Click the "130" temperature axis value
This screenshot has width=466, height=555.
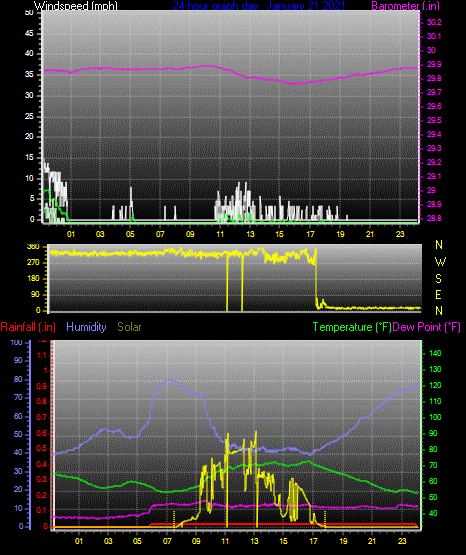[435, 369]
